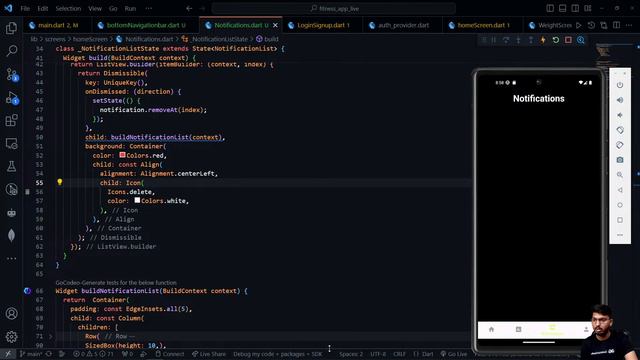Click GoCodeo Generate tests code lens
Viewport: 640px width, 360px height.
point(116,282)
